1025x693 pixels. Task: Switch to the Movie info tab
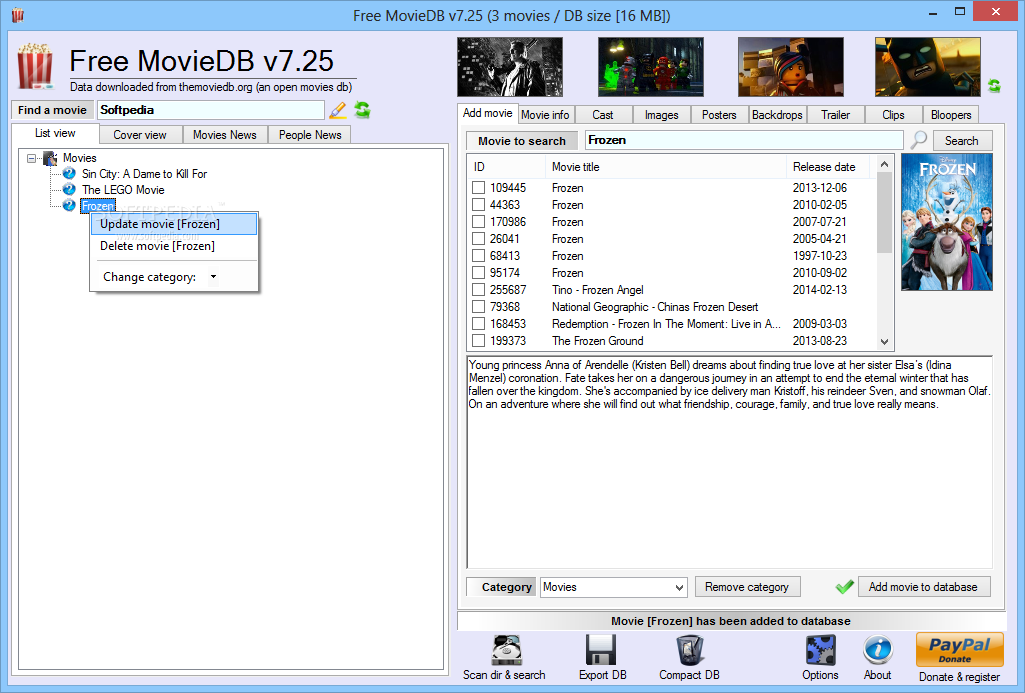click(545, 114)
